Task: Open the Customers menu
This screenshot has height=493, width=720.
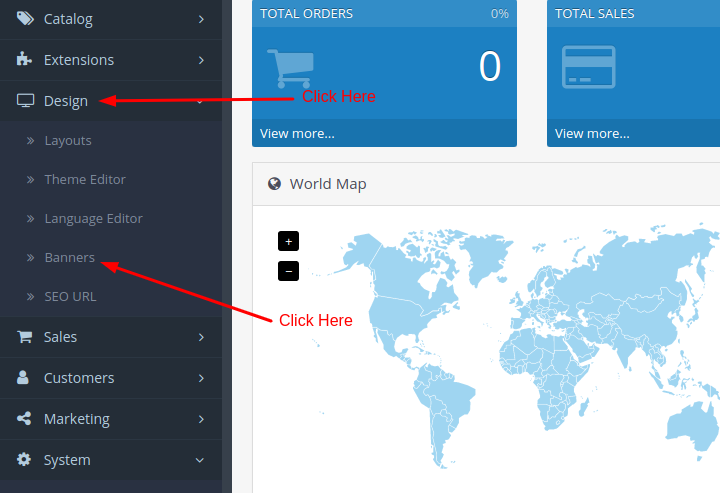Action: click(111, 378)
